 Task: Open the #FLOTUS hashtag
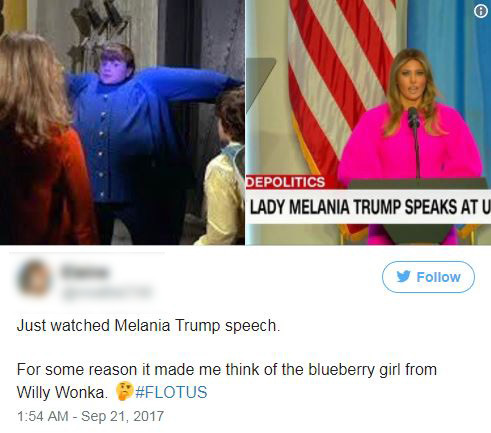(171, 392)
